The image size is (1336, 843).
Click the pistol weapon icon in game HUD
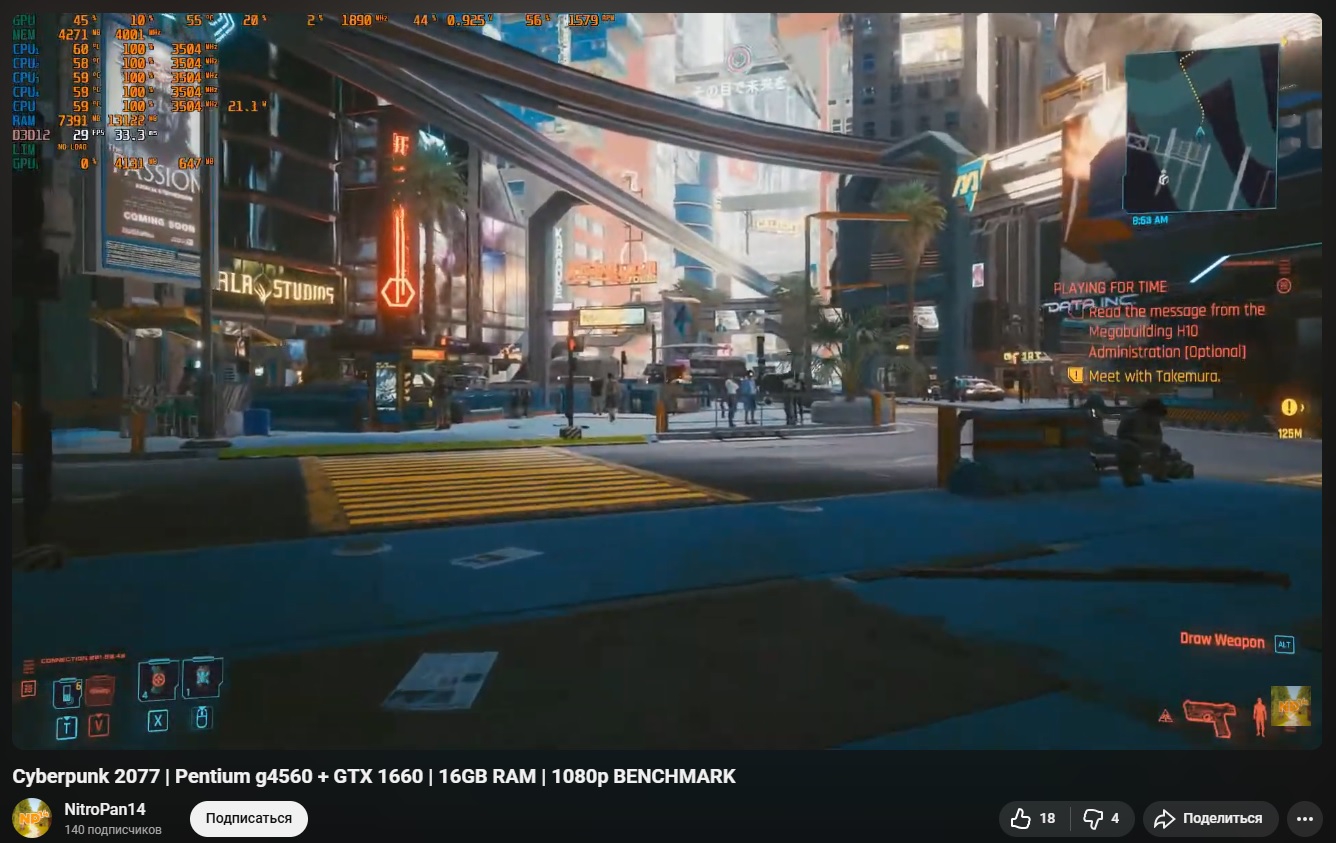pyautogui.click(x=1209, y=716)
